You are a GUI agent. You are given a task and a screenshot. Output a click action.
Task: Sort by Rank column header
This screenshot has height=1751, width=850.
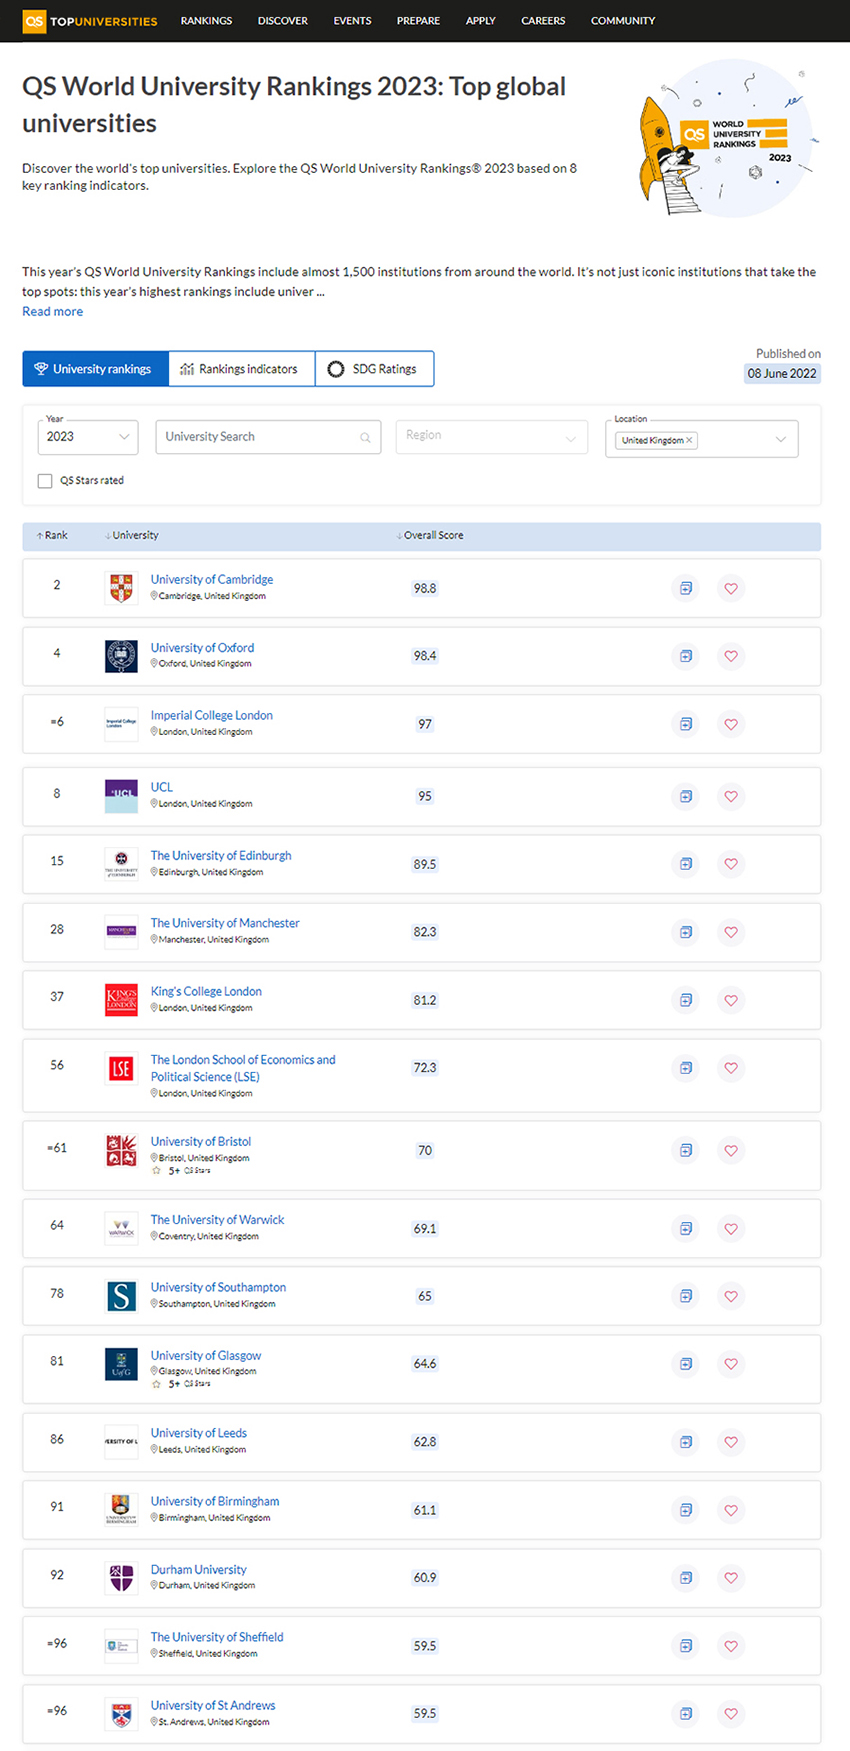[x=52, y=535]
